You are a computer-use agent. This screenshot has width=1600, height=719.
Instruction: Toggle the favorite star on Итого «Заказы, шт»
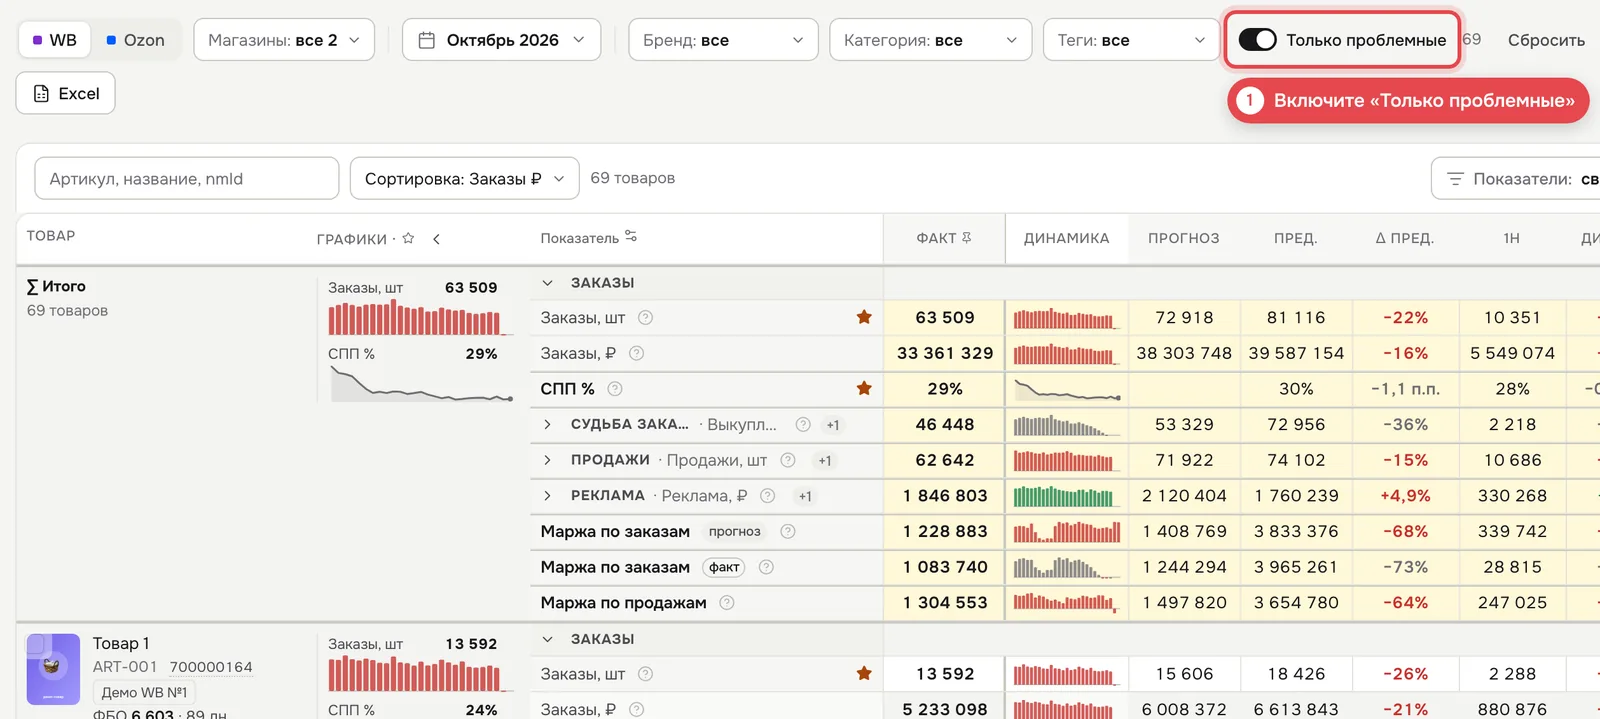864,318
